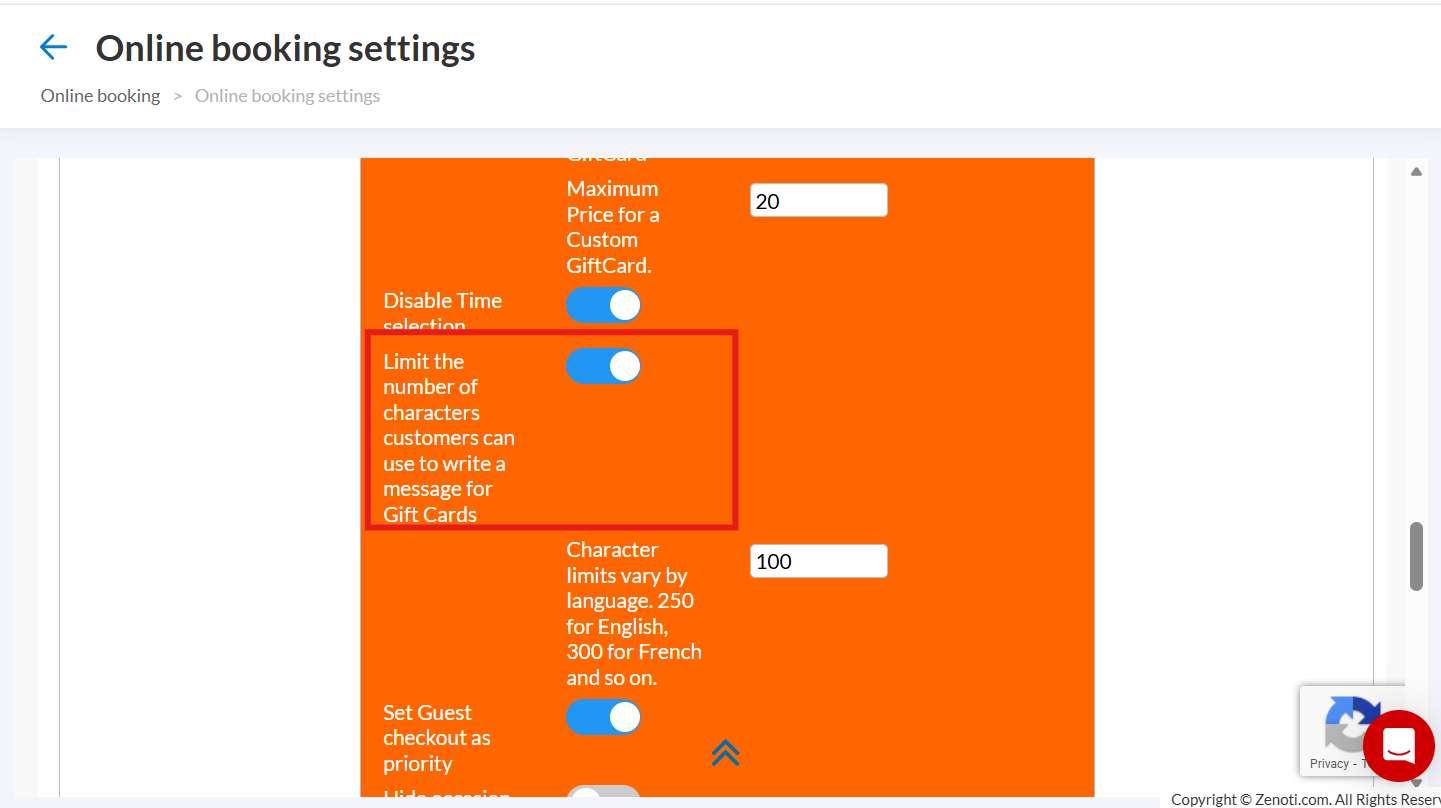Image resolution: width=1441 pixels, height=808 pixels.
Task: Go to Online booking breadcrumb link
Action: tap(100, 96)
